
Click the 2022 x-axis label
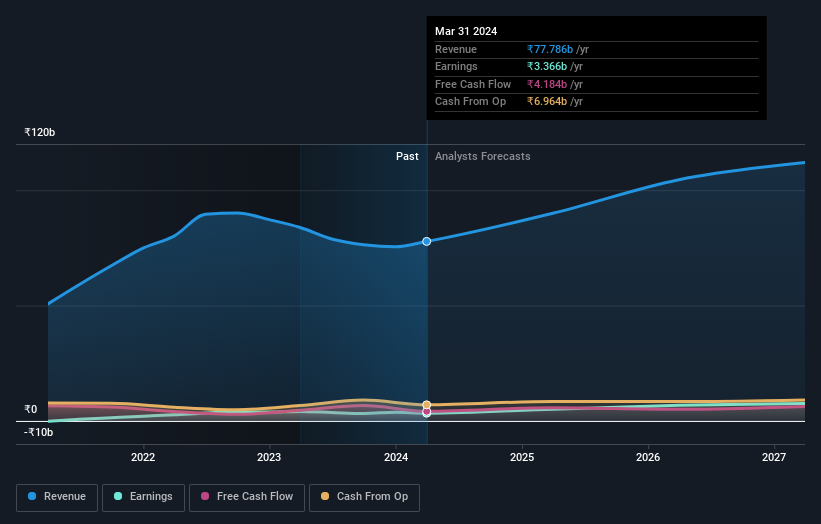pyautogui.click(x=143, y=457)
